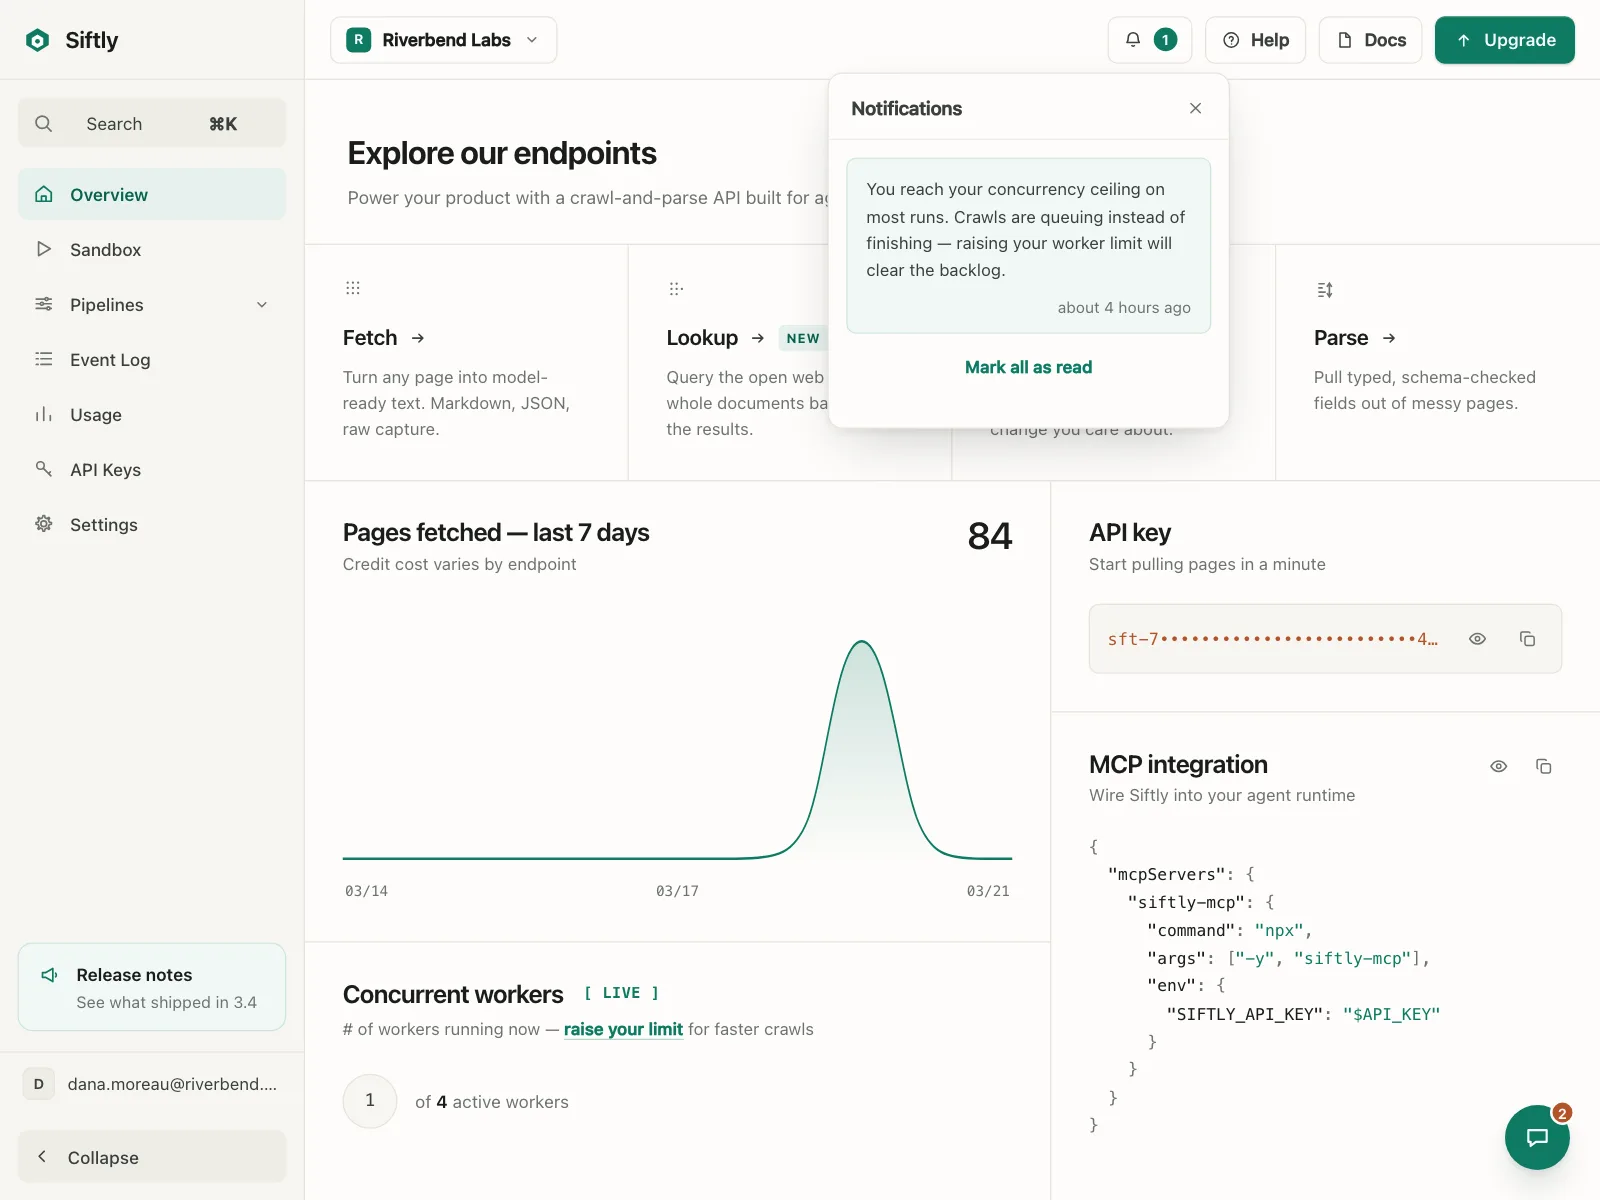Click the current workers count circle
This screenshot has width=1600, height=1200.
[370, 1101]
